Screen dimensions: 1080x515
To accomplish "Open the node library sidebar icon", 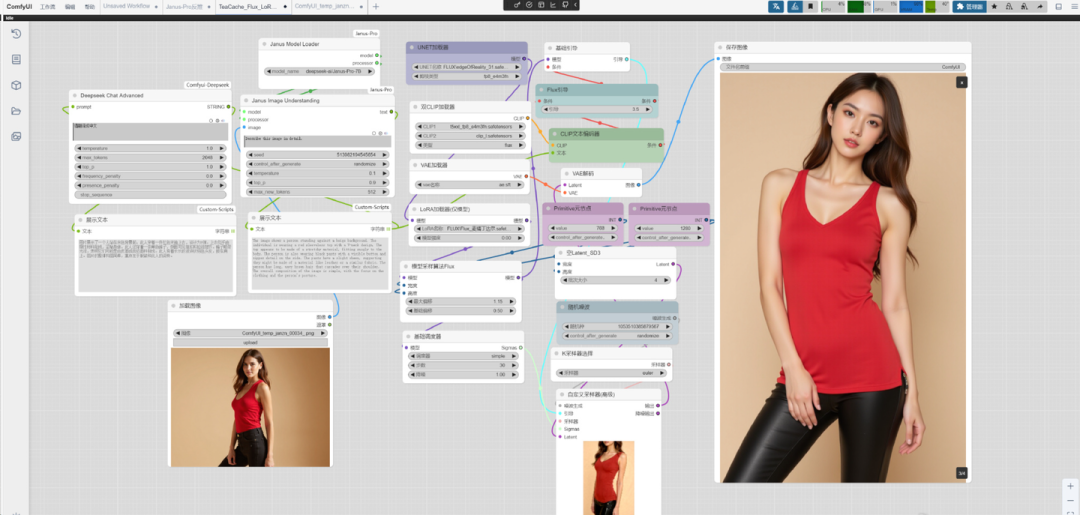I will [x=17, y=59].
